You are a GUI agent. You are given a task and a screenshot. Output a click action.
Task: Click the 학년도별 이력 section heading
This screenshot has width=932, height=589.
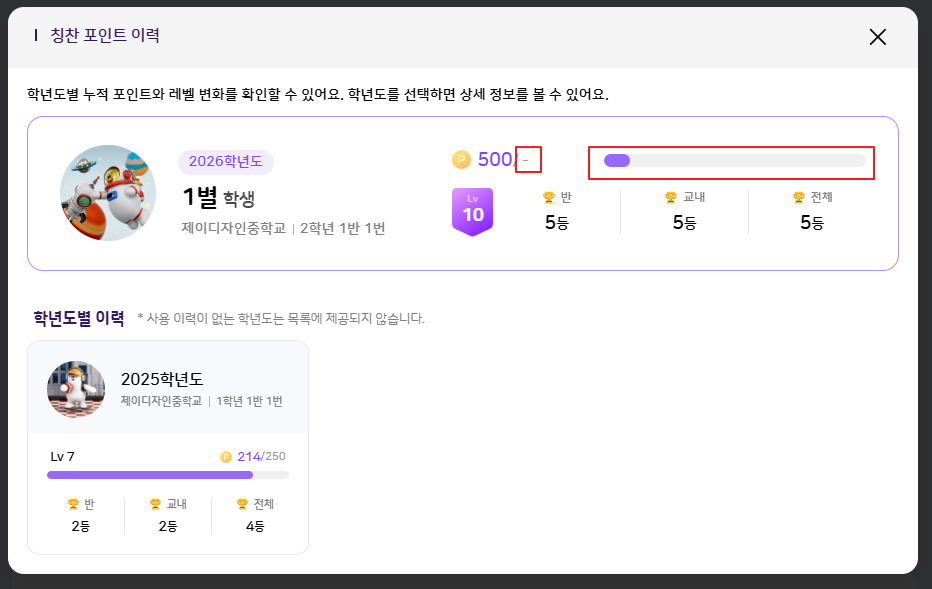79,319
